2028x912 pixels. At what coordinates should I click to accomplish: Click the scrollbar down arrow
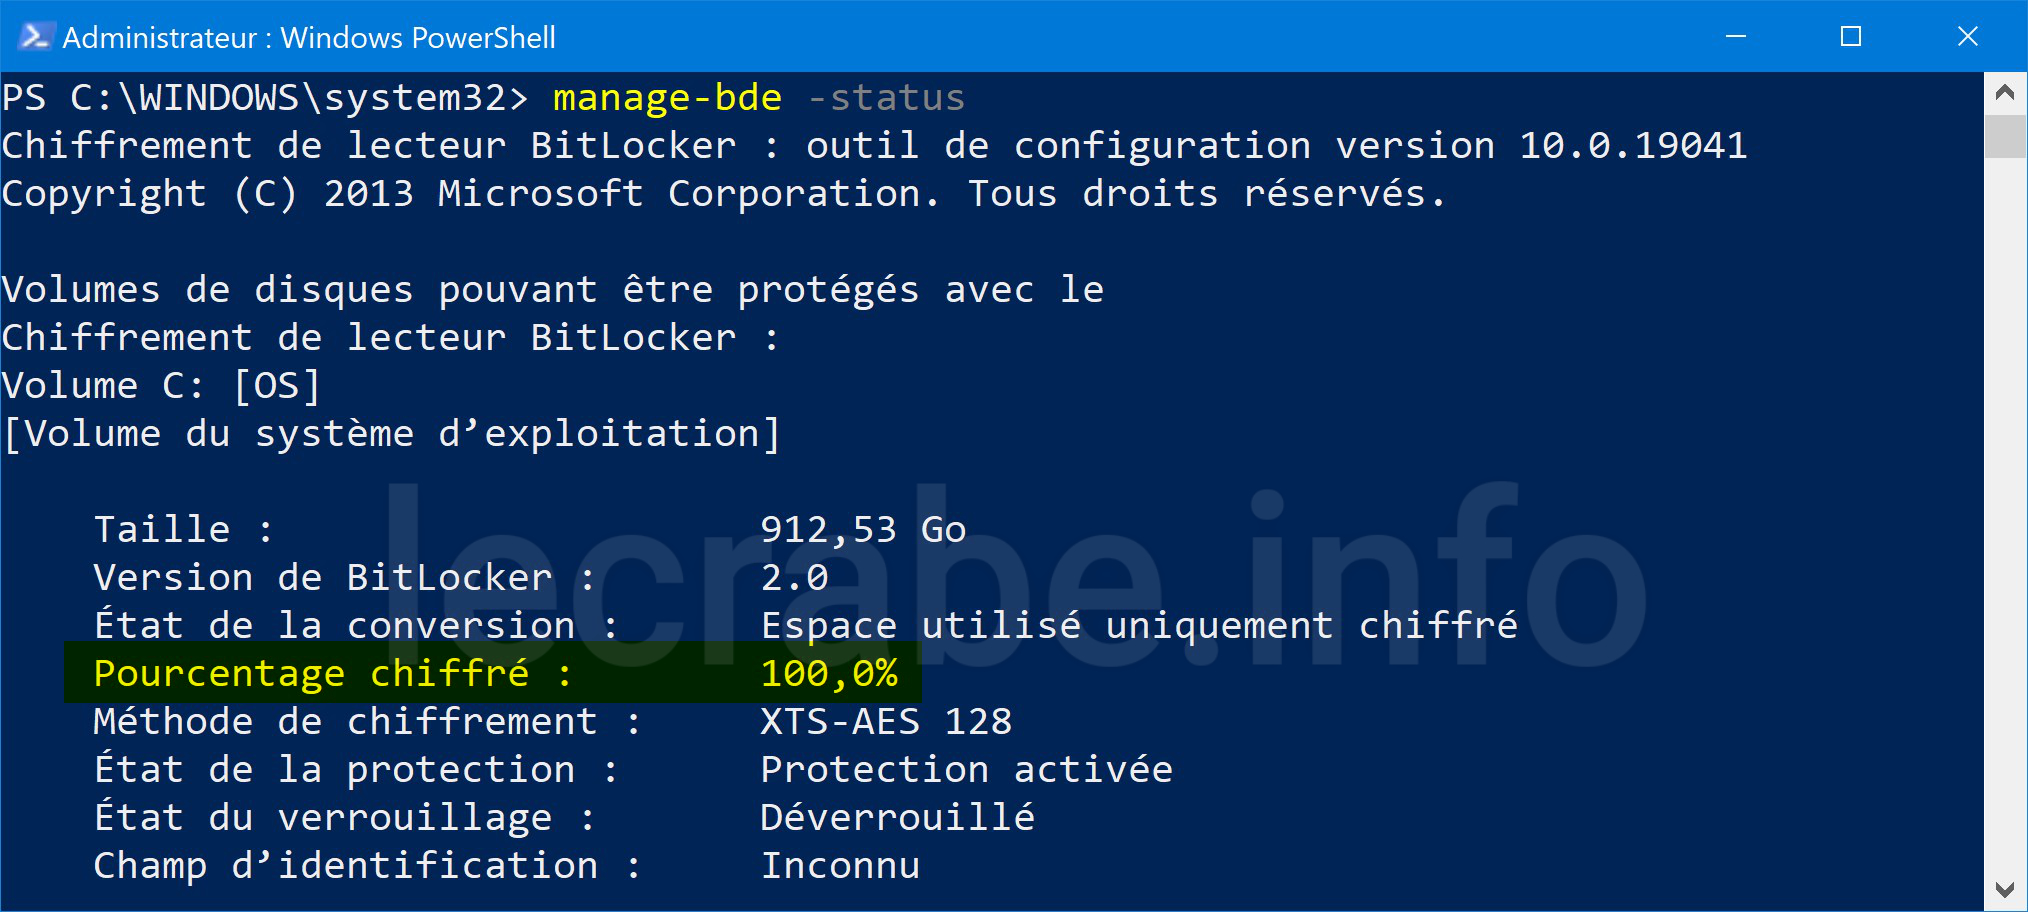point(2004,889)
